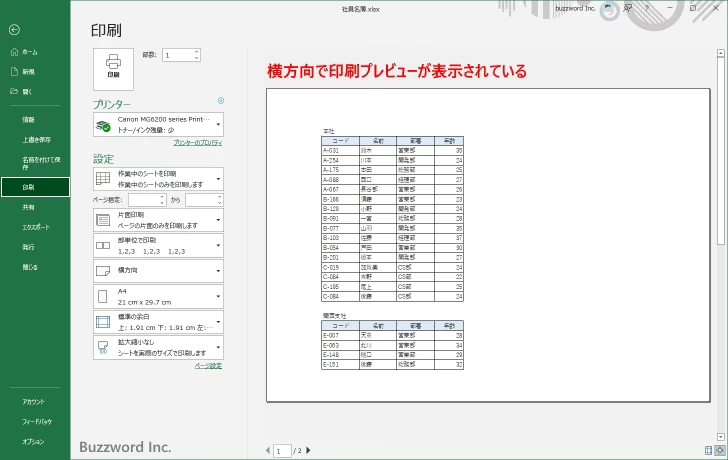Click the back arrow icon in the sidebar

click(x=14, y=30)
